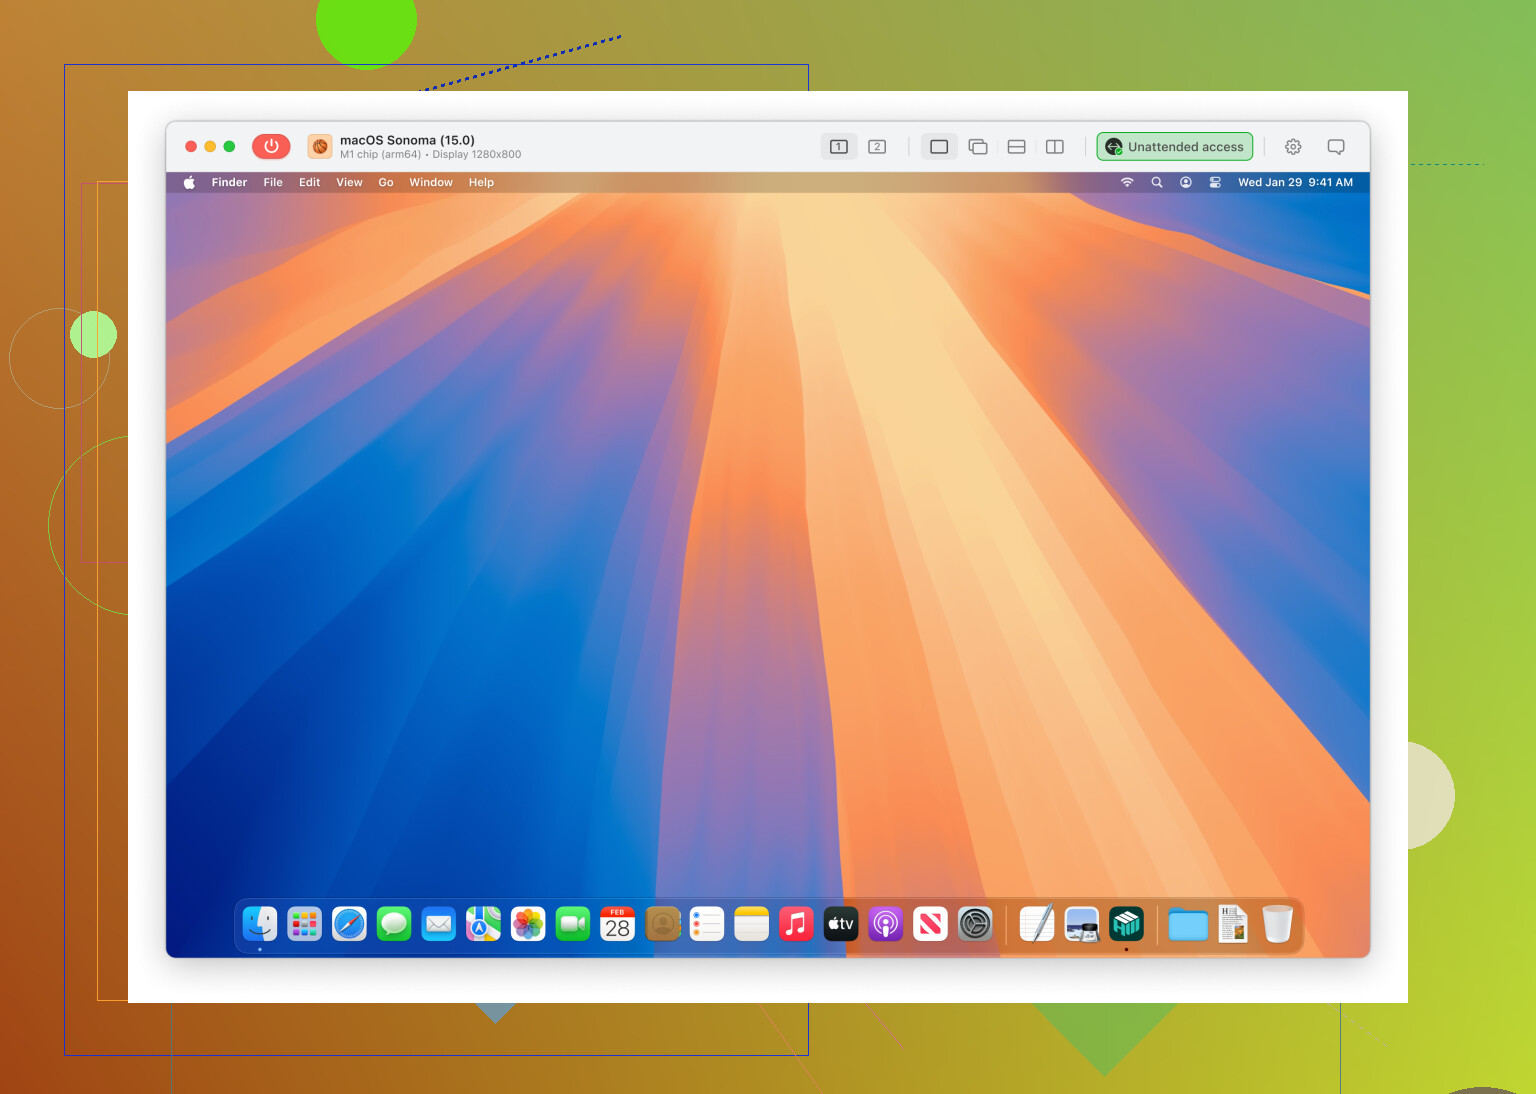Select the single window view layout icon
1536x1094 pixels.
coord(938,147)
